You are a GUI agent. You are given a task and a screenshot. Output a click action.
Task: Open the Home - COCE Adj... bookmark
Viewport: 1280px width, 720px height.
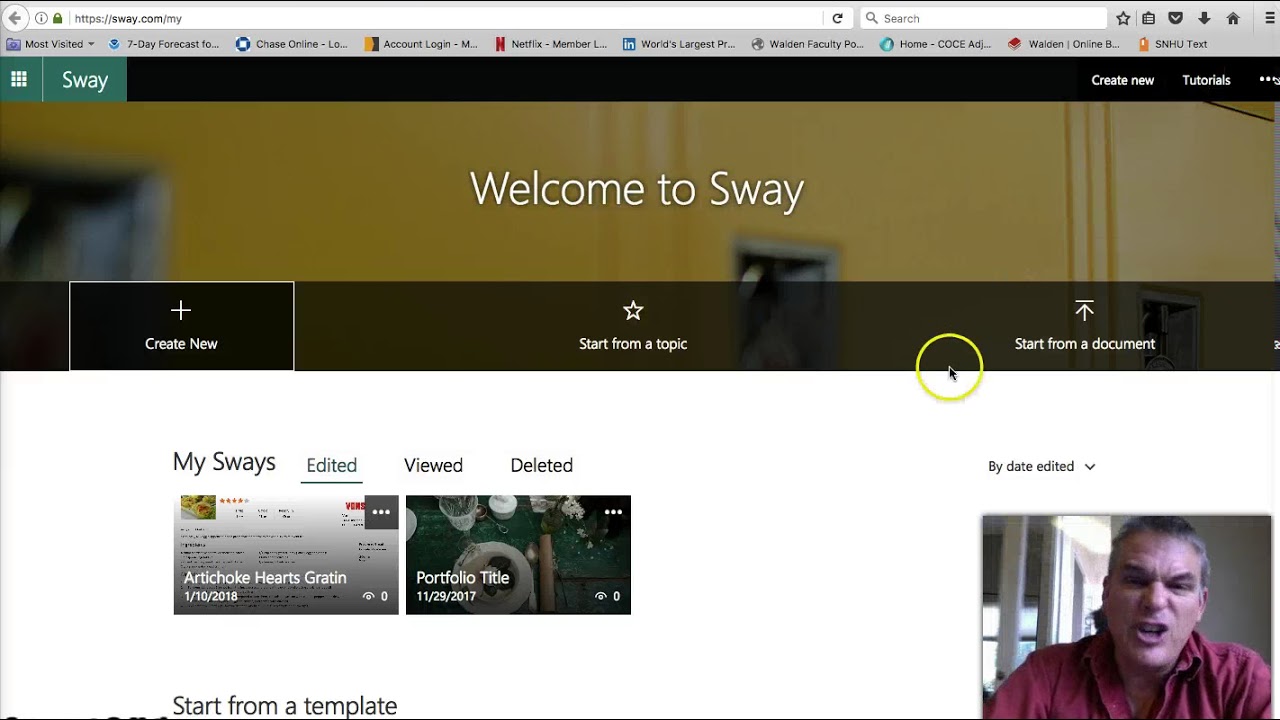coord(936,44)
